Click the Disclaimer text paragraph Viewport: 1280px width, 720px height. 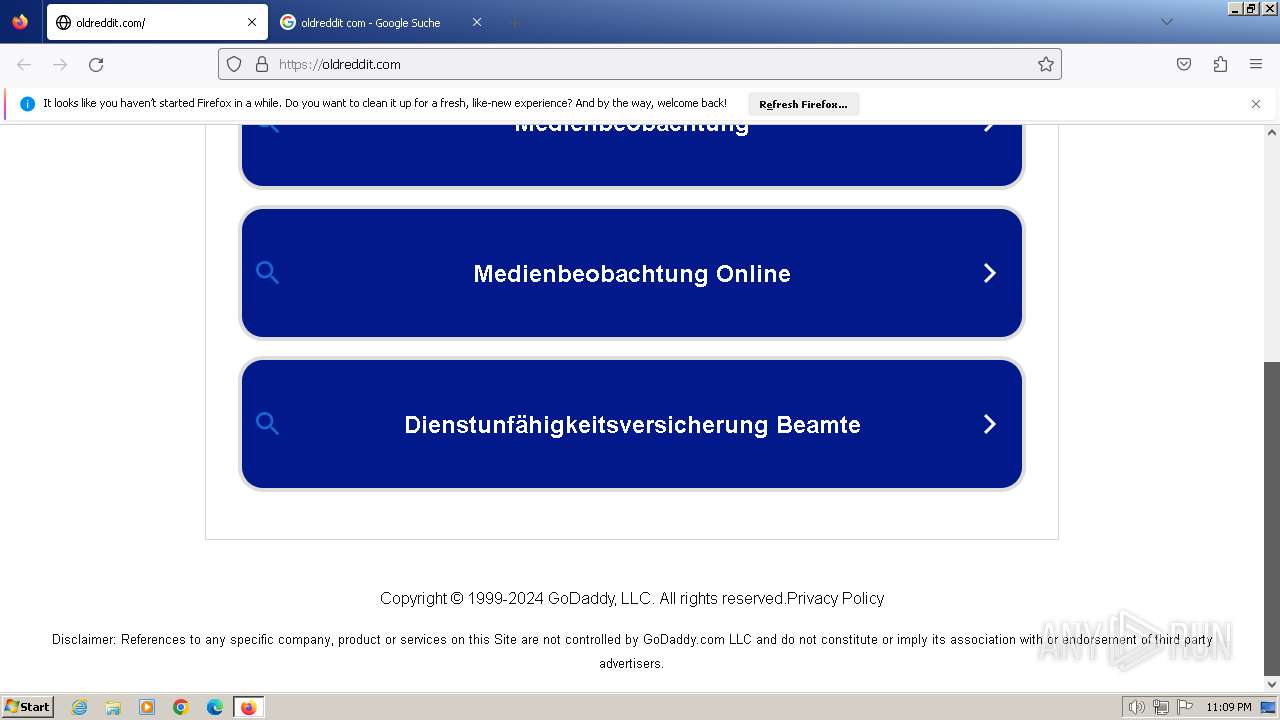click(632, 651)
